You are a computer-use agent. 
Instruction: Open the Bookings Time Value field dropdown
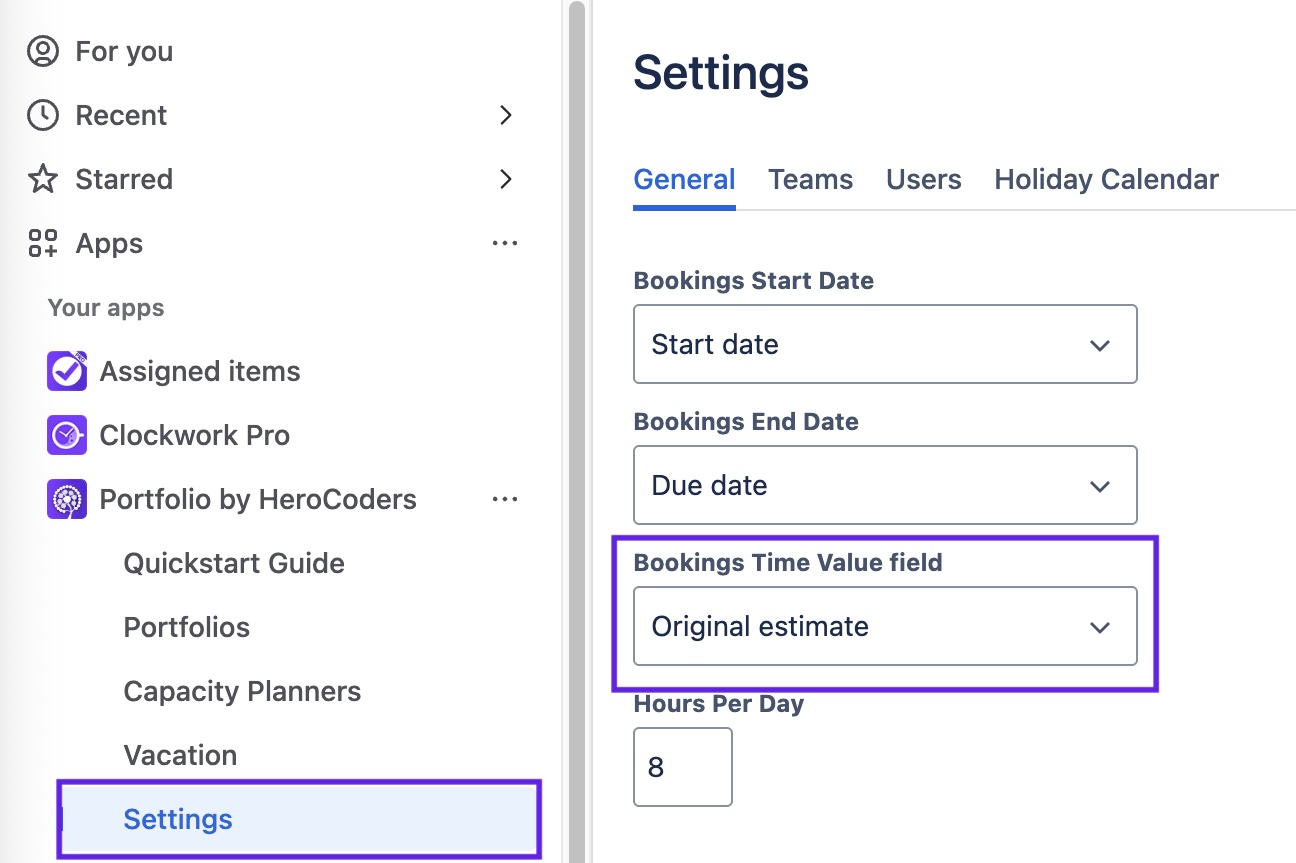(x=885, y=626)
